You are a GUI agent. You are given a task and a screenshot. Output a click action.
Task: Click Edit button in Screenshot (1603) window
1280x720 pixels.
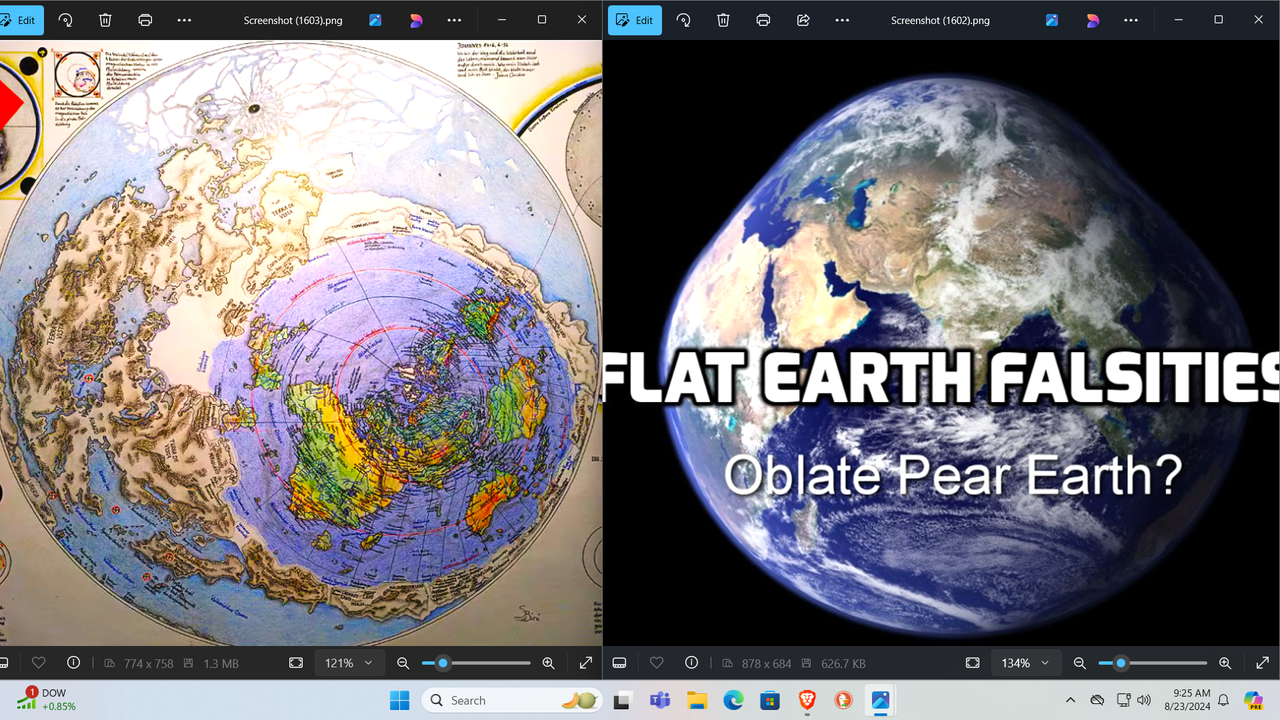[x=20, y=20]
